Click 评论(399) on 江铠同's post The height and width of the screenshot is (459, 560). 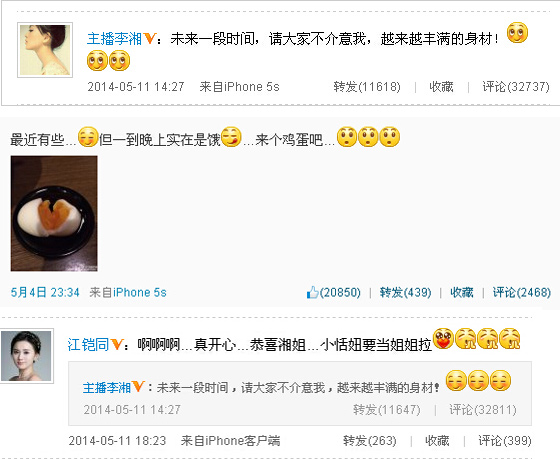click(505, 441)
